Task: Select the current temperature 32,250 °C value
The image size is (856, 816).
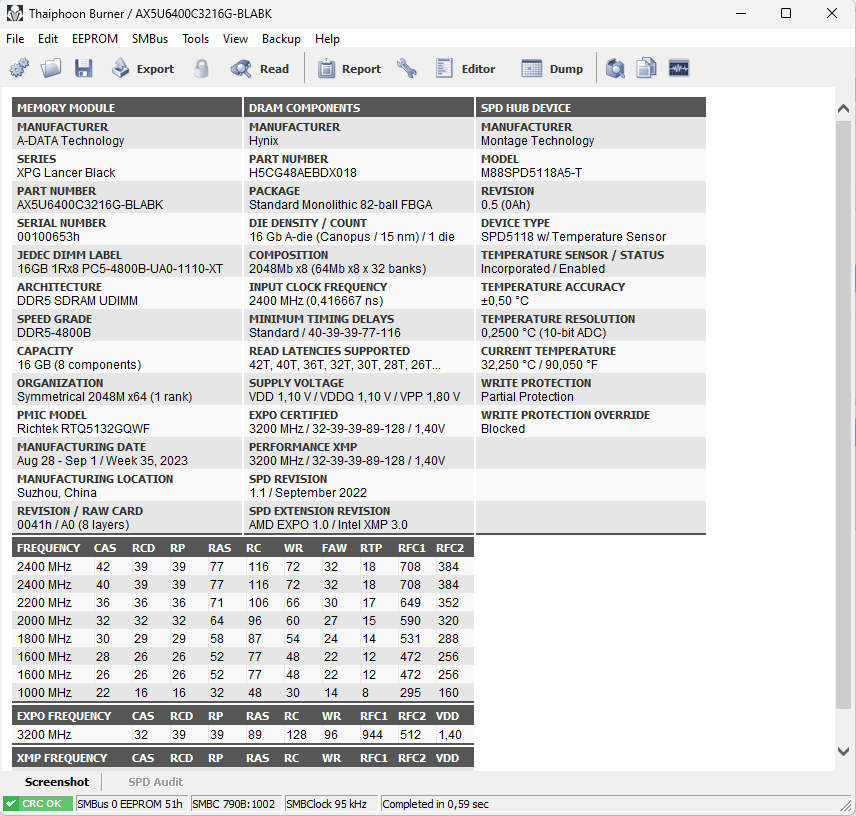Action: (539, 365)
